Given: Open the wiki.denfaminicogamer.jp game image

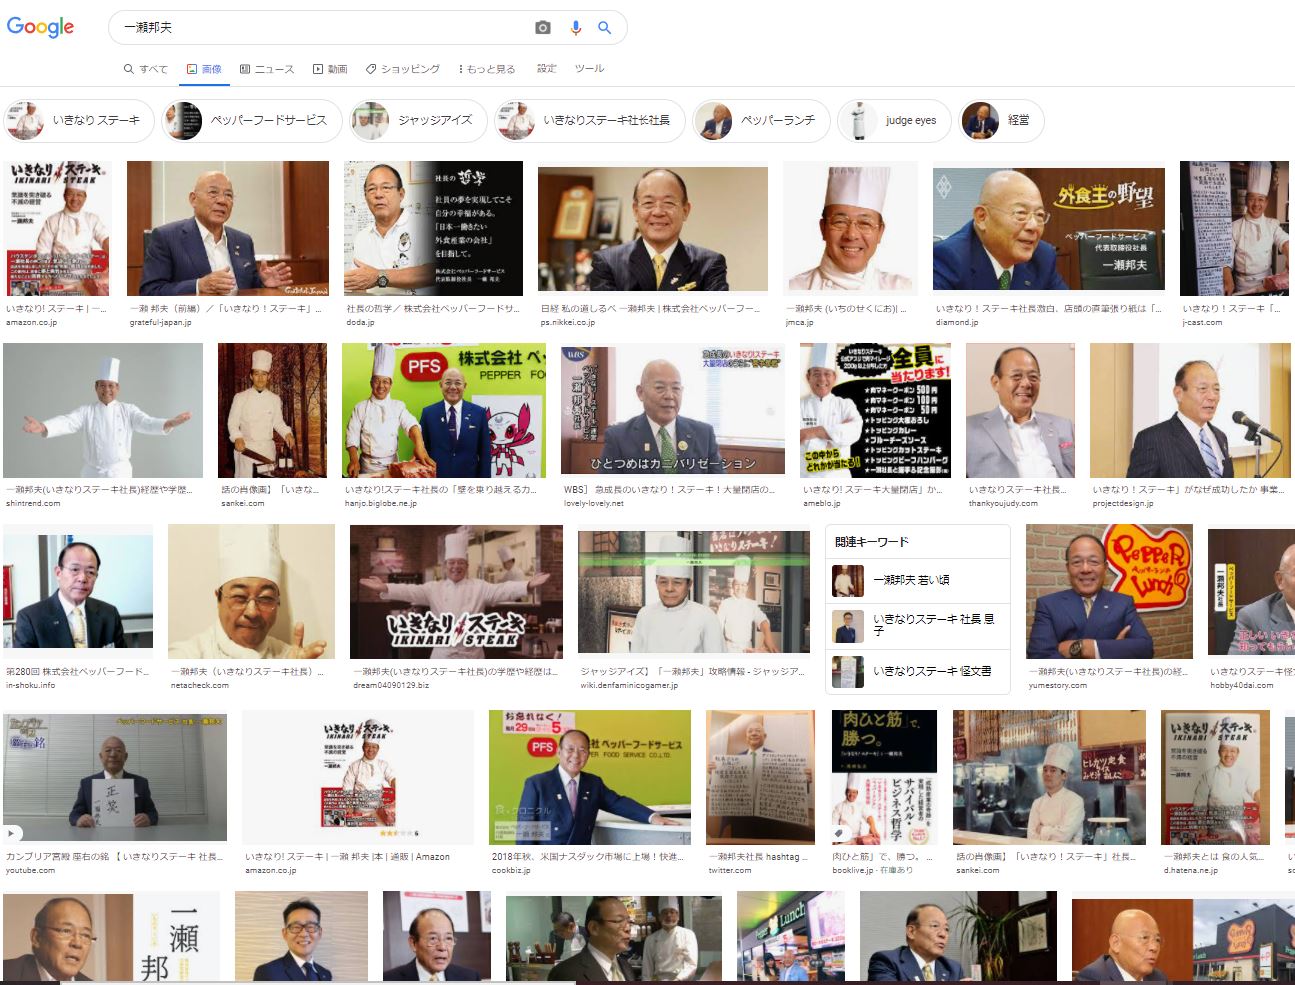Looking at the screenshot, I should pos(694,592).
